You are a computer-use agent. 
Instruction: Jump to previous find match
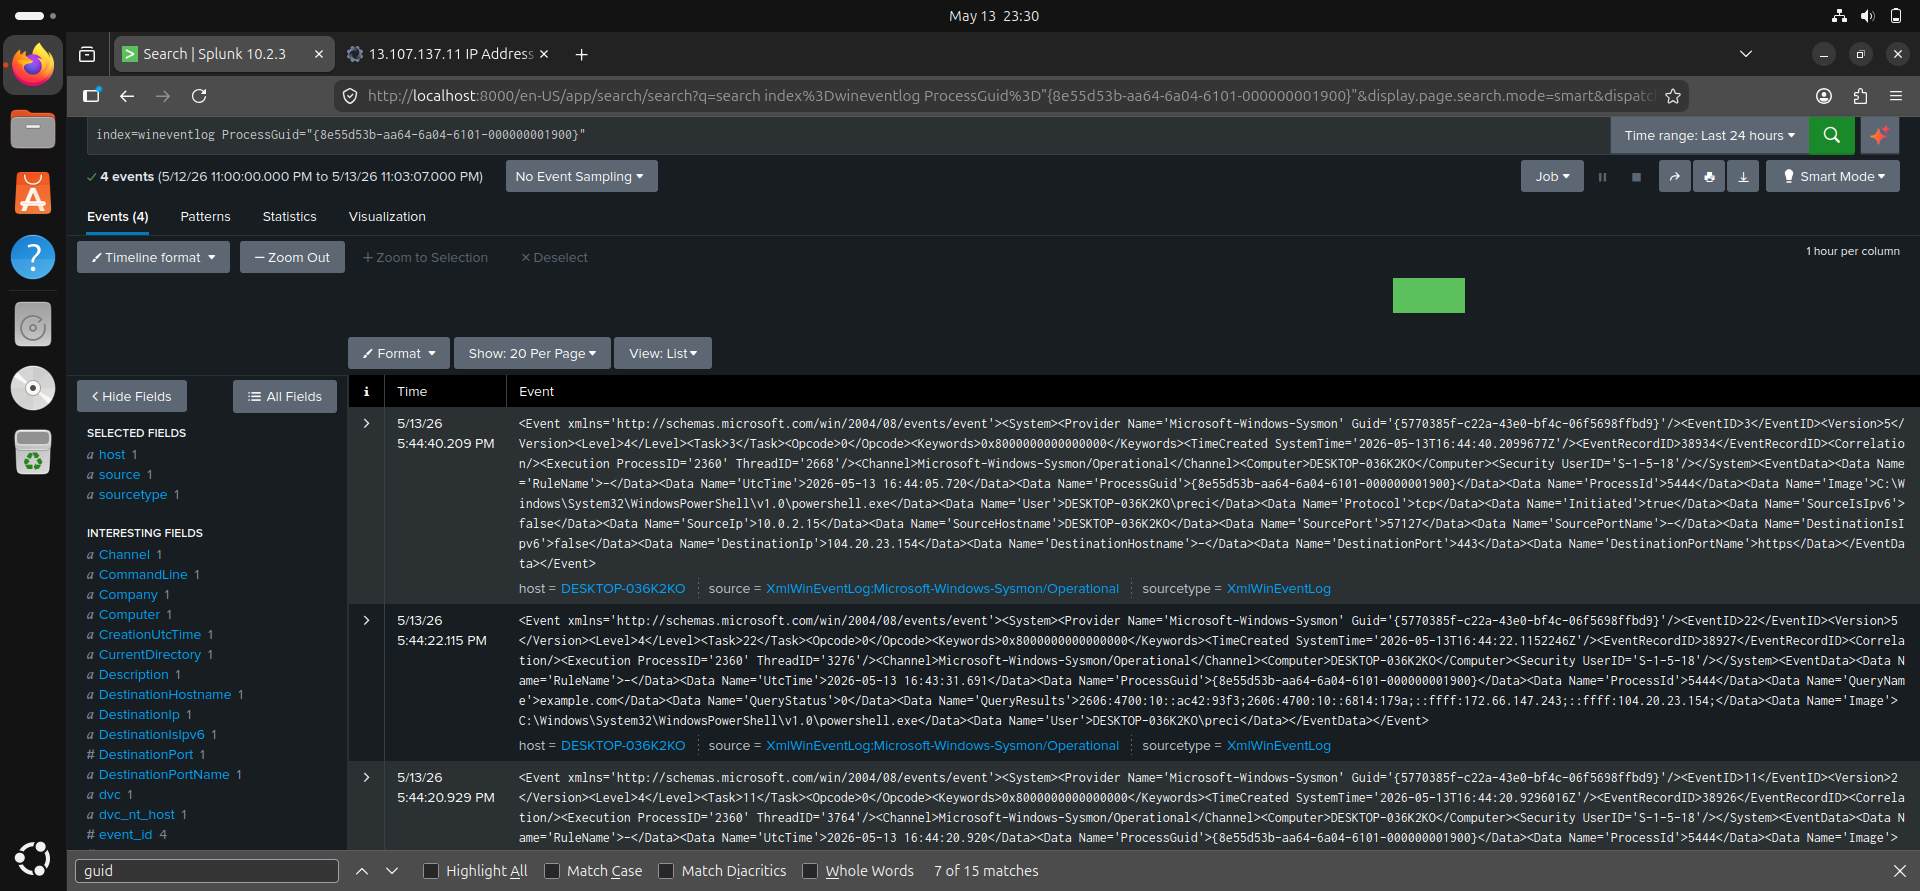pyautogui.click(x=362, y=871)
